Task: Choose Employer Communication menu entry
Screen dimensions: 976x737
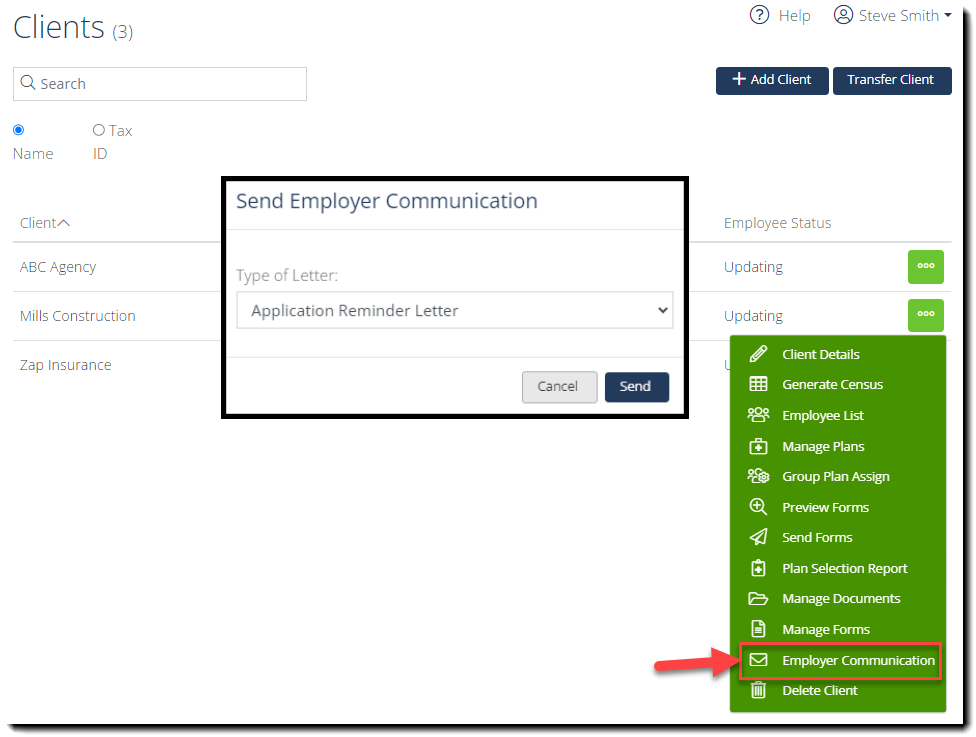Action: [x=840, y=660]
